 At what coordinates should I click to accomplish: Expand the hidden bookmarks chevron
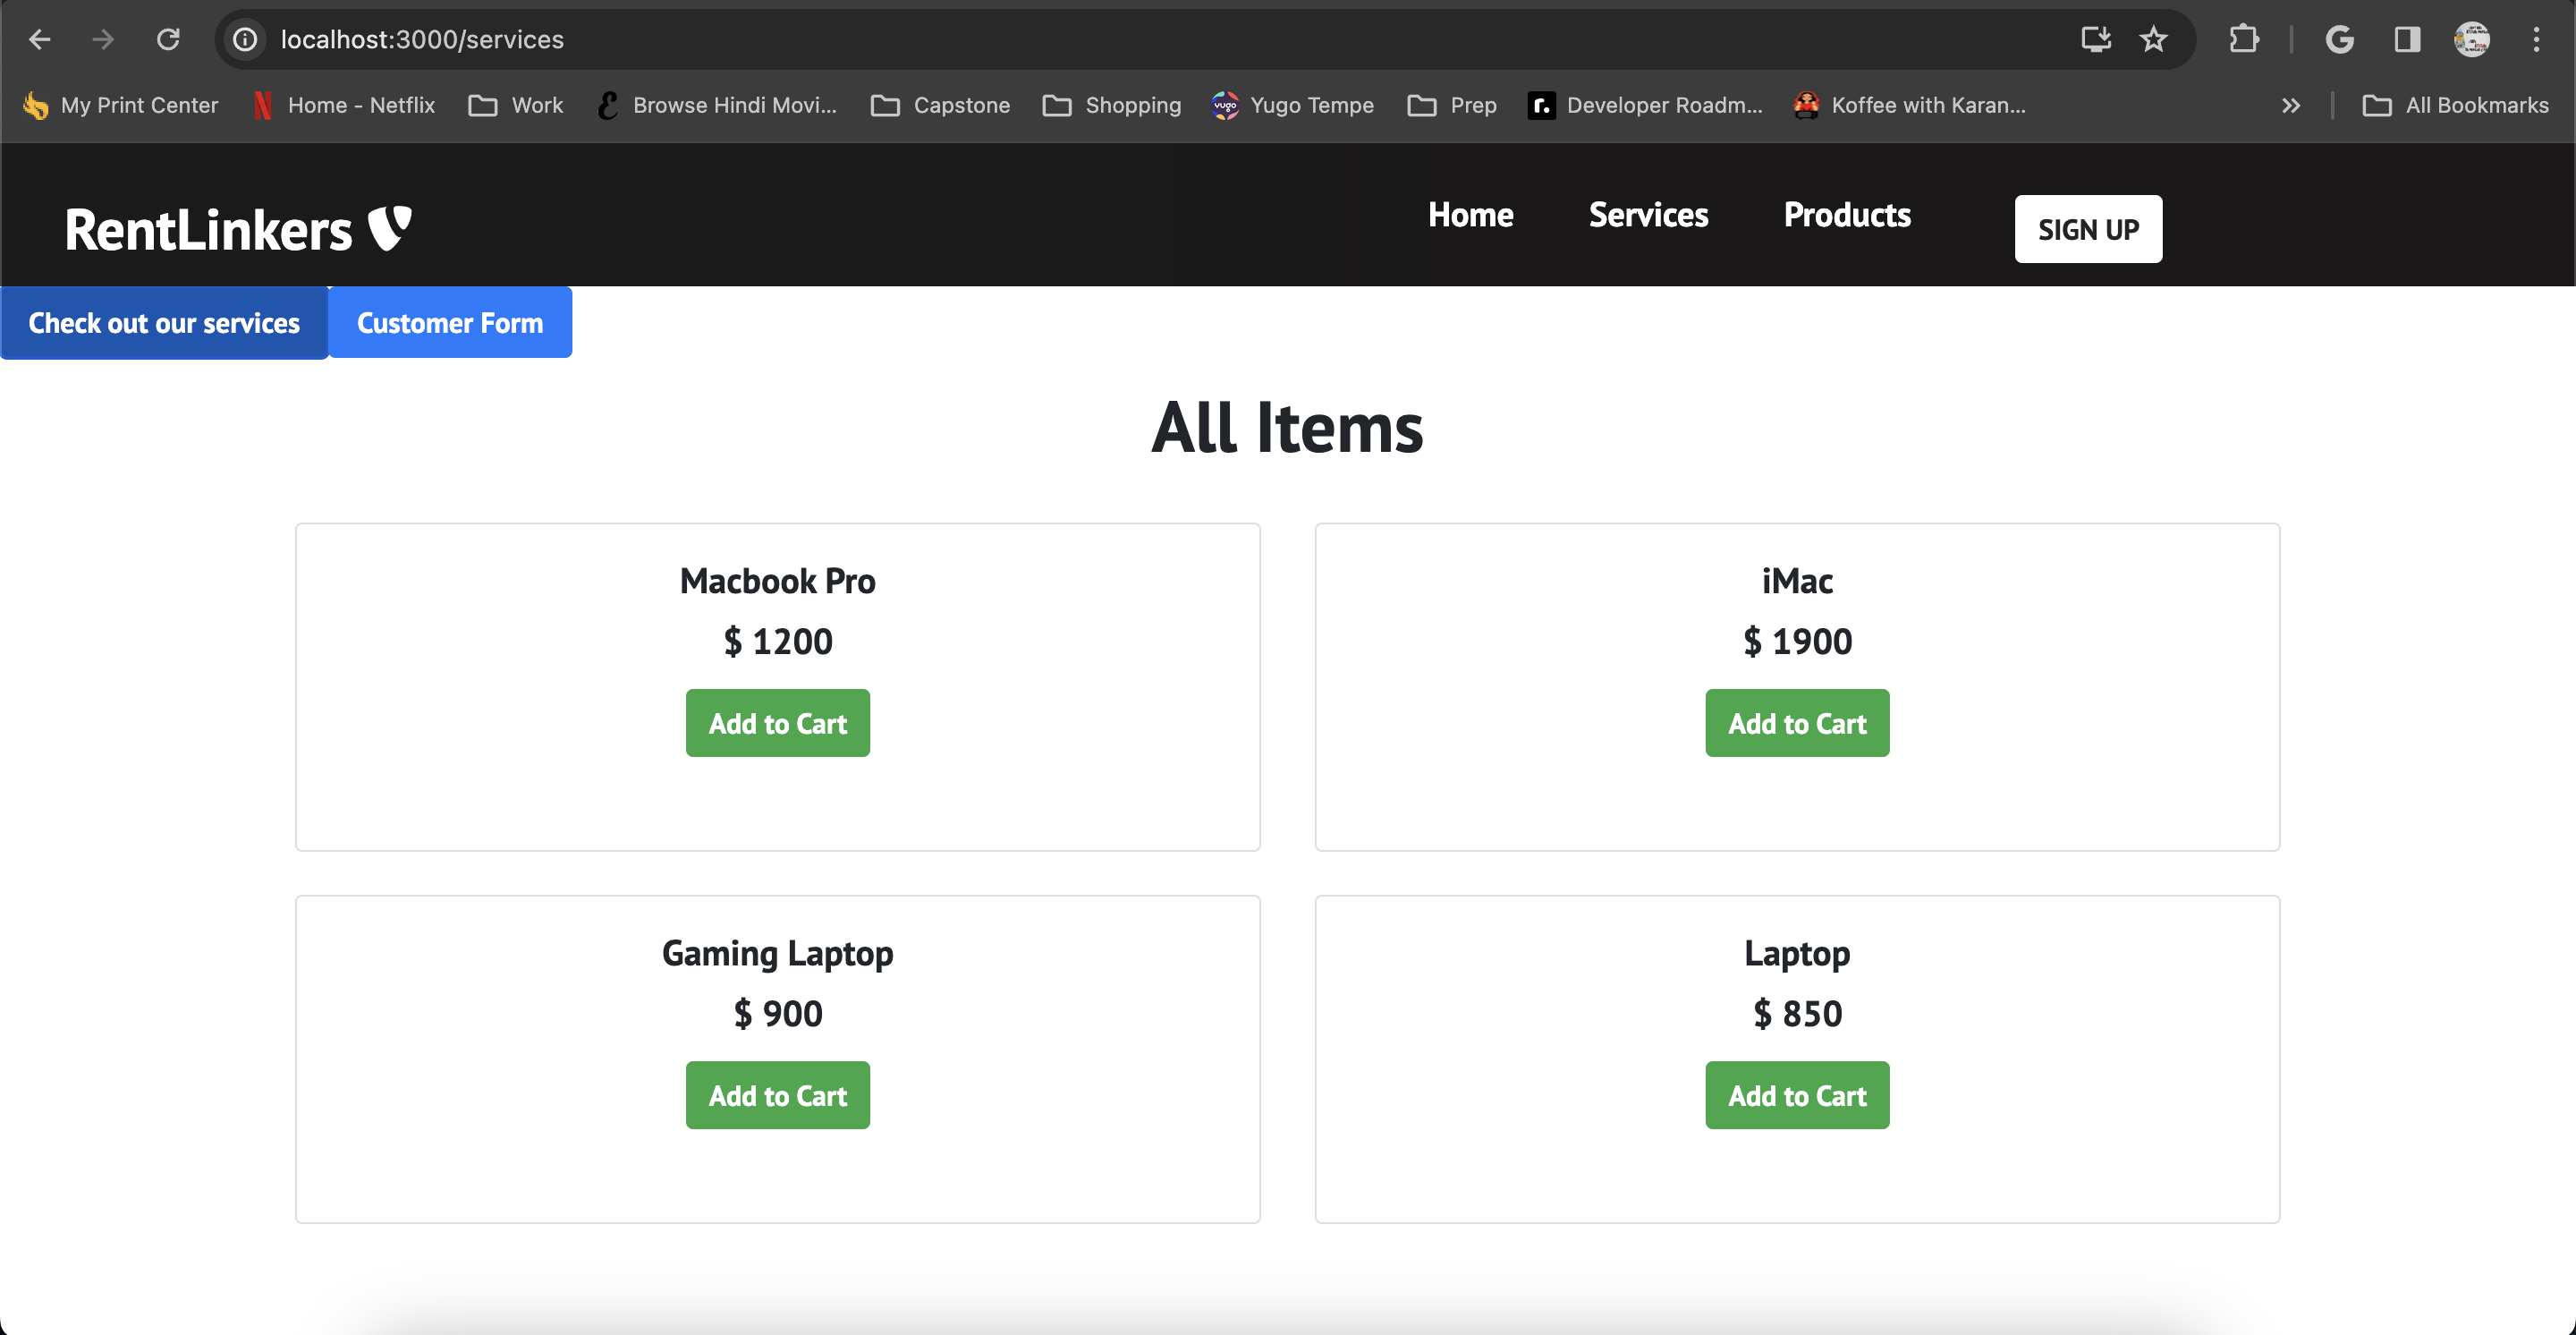point(2291,105)
